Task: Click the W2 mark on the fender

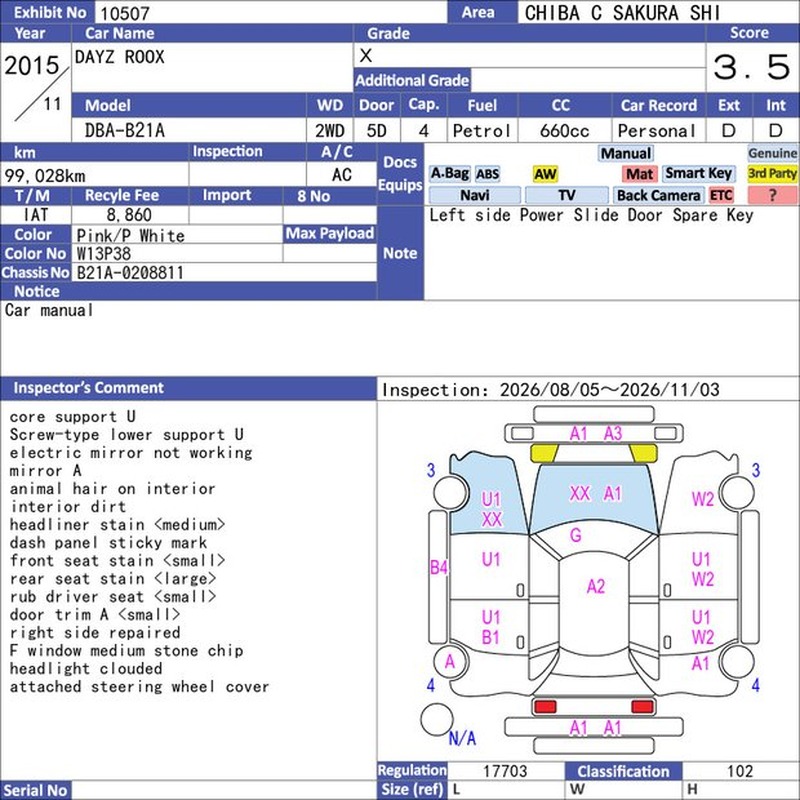Action: (x=702, y=499)
